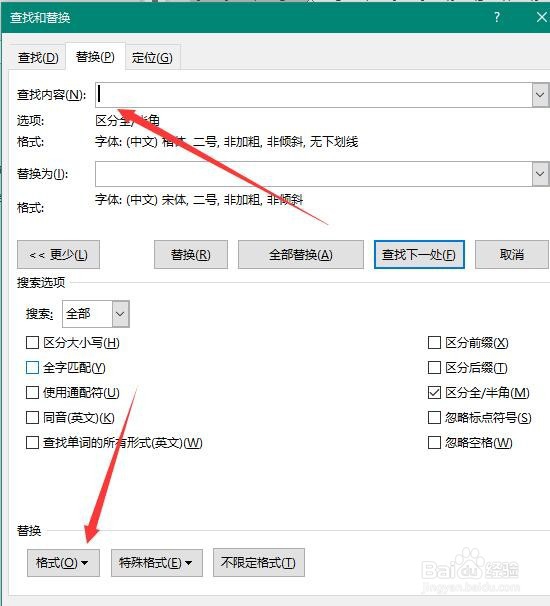Image resolution: width=550 pixels, height=606 pixels.
Task: Select the 替换(P) tab
Action: point(95,57)
